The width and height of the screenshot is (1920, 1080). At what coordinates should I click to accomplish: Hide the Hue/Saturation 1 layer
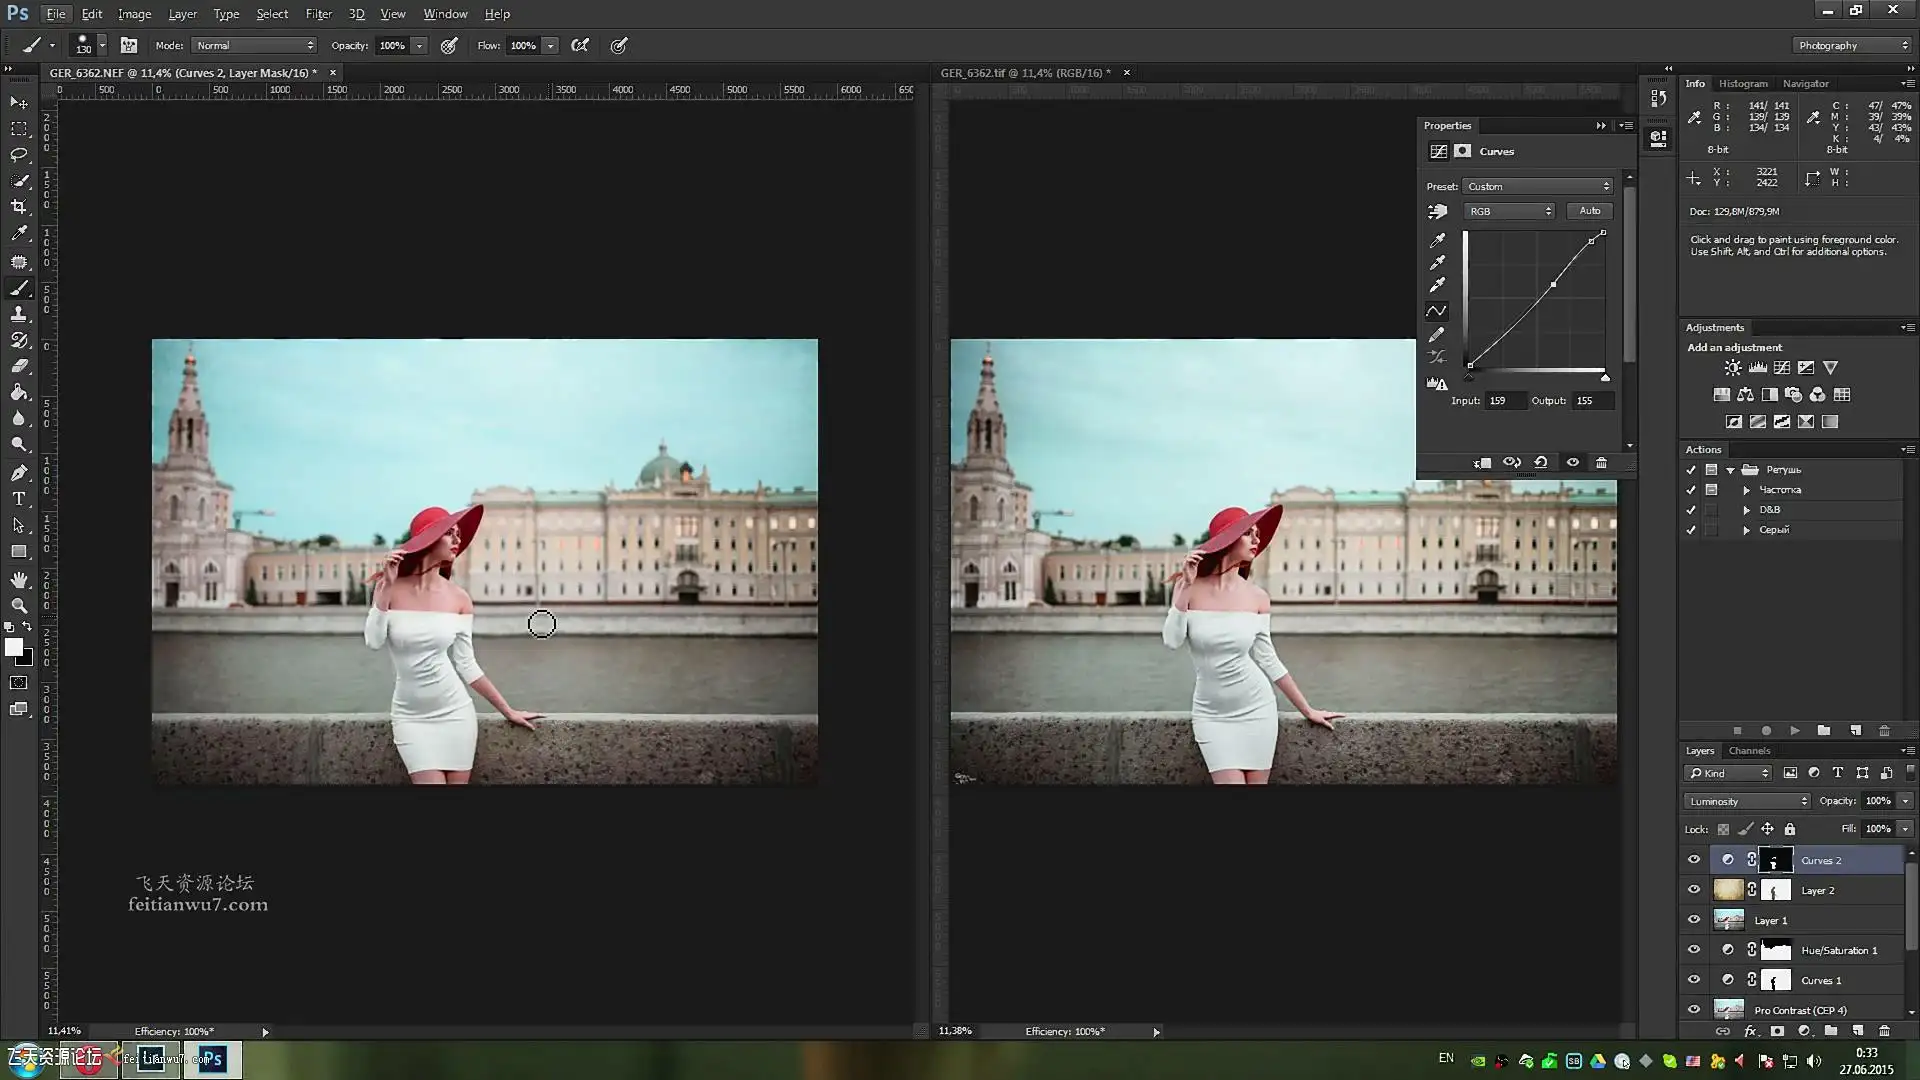[x=1694, y=950]
